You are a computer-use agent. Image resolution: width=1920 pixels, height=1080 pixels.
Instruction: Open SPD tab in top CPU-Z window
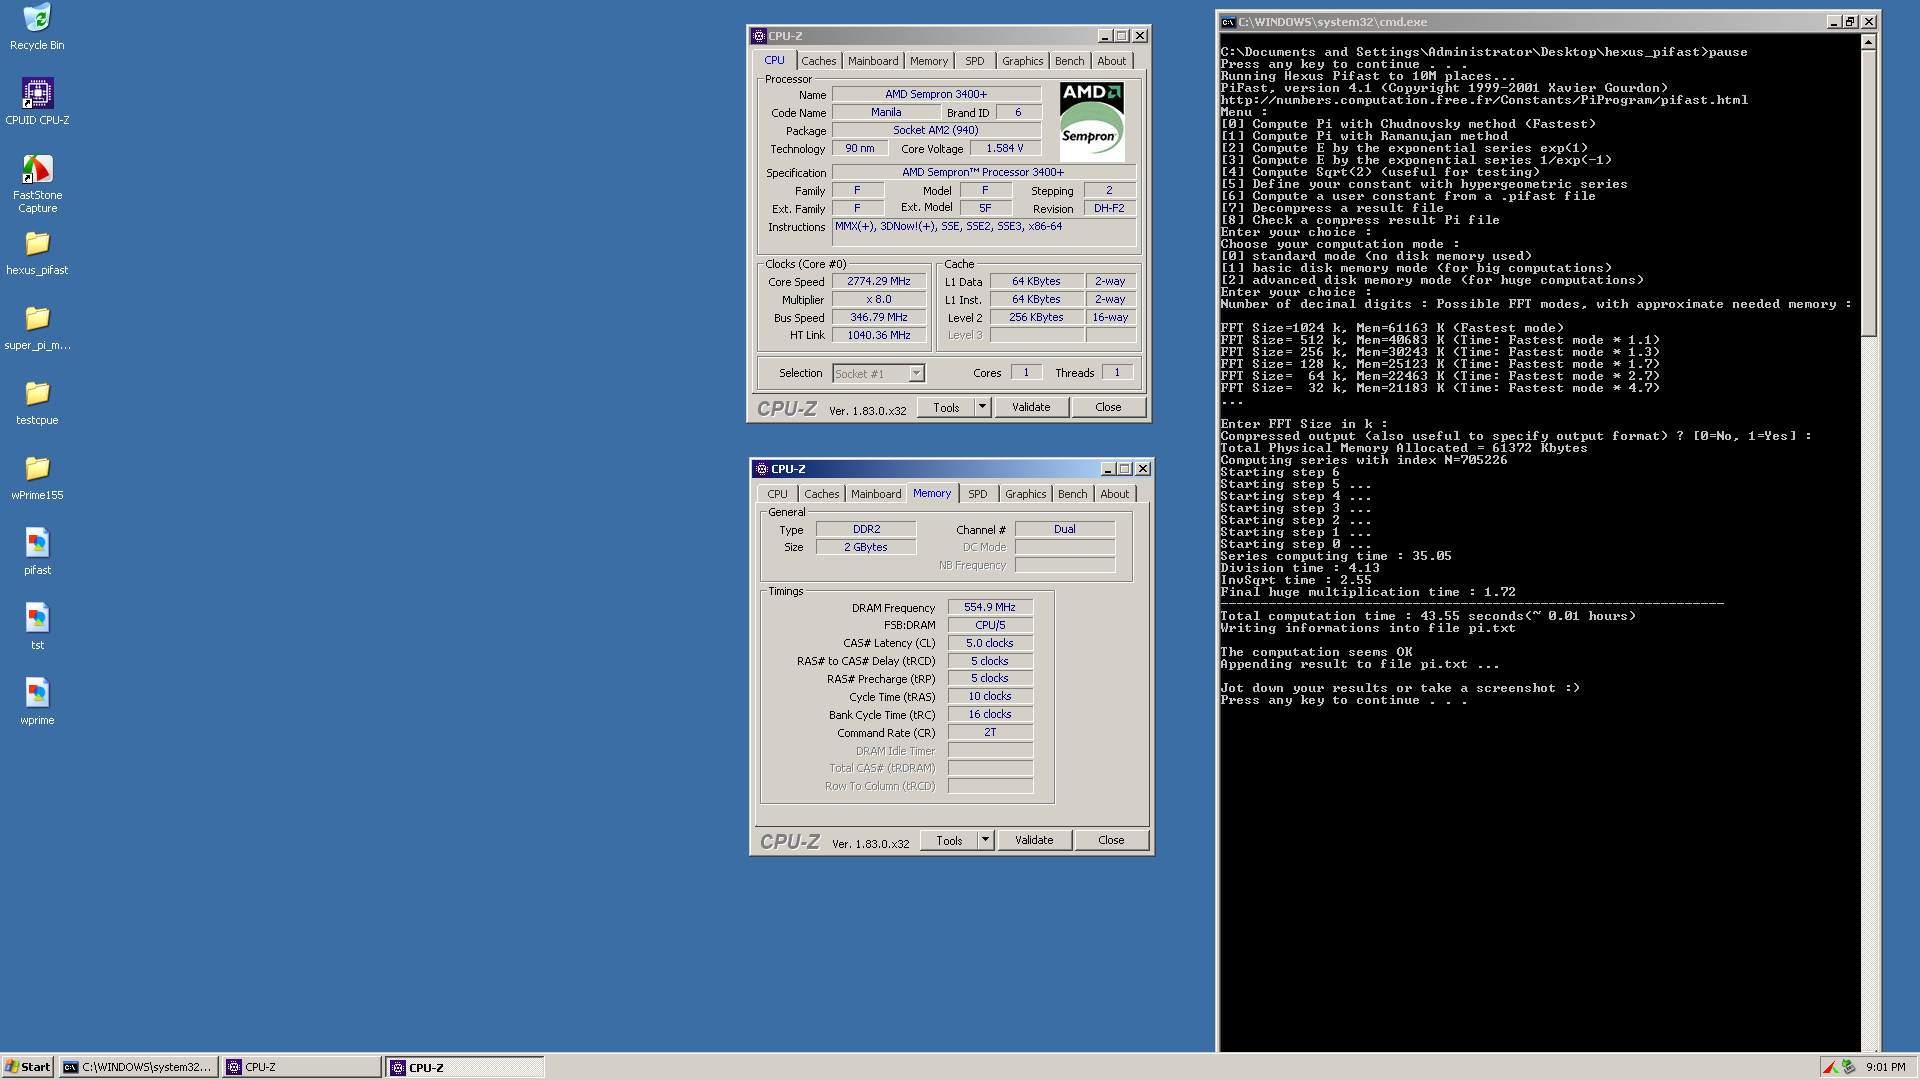975,61
